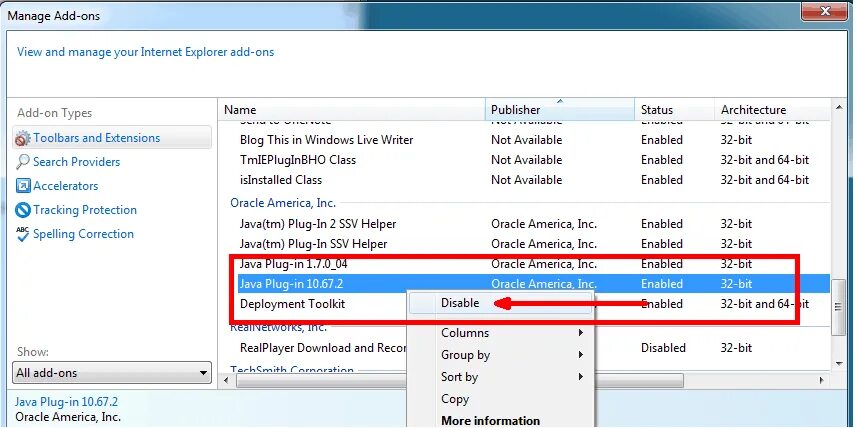Viewport: 857px width, 428px height.
Task: Click the TechSmith Corporation group header
Action: pos(292,370)
